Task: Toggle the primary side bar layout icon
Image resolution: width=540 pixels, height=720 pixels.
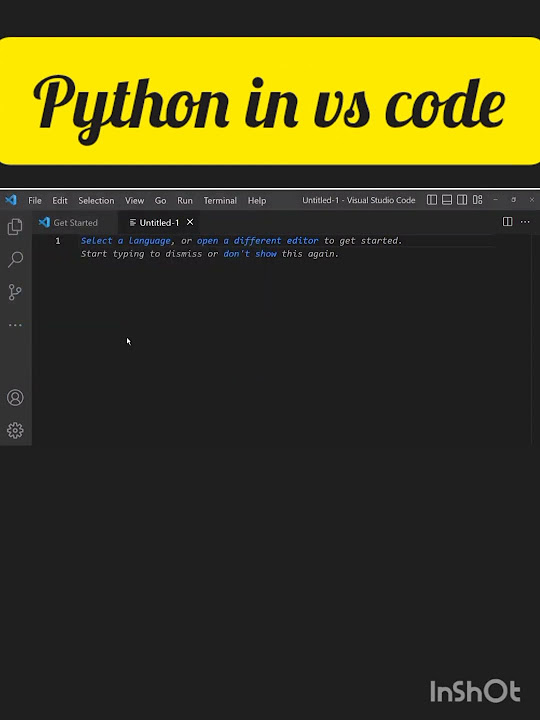Action: (x=432, y=200)
